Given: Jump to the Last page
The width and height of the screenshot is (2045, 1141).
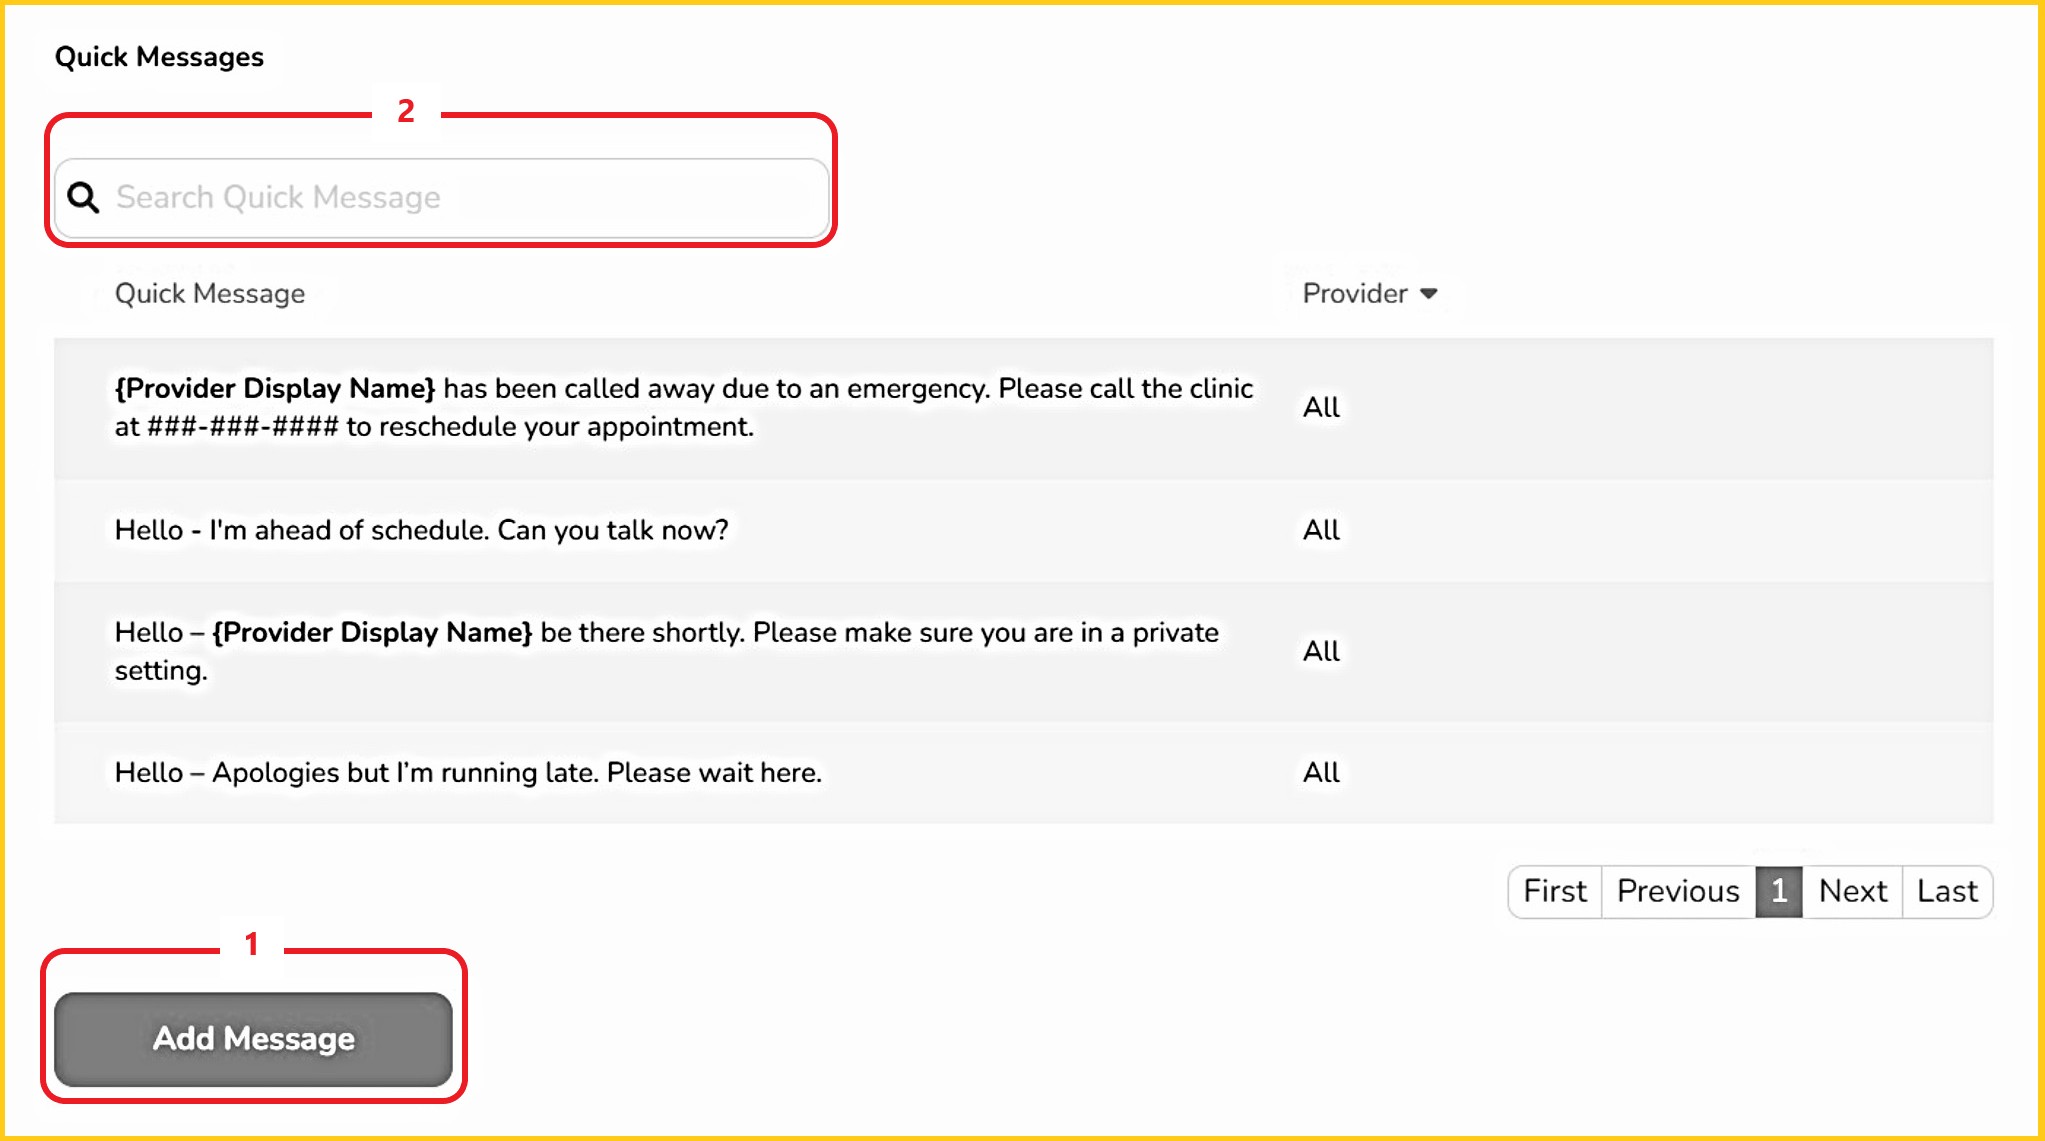Looking at the screenshot, I should pyautogui.click(x=1947, y=891).
